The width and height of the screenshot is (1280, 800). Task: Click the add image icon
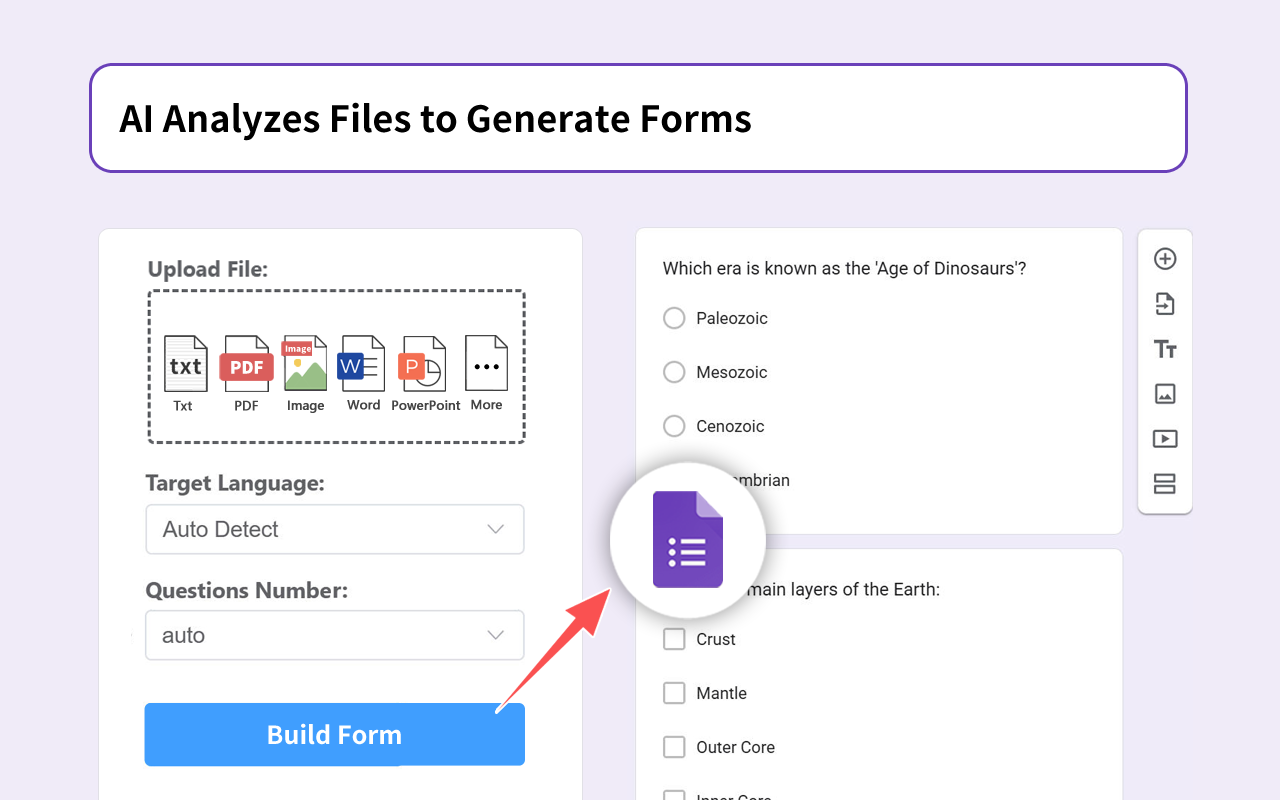click(x=1165, y=394)
